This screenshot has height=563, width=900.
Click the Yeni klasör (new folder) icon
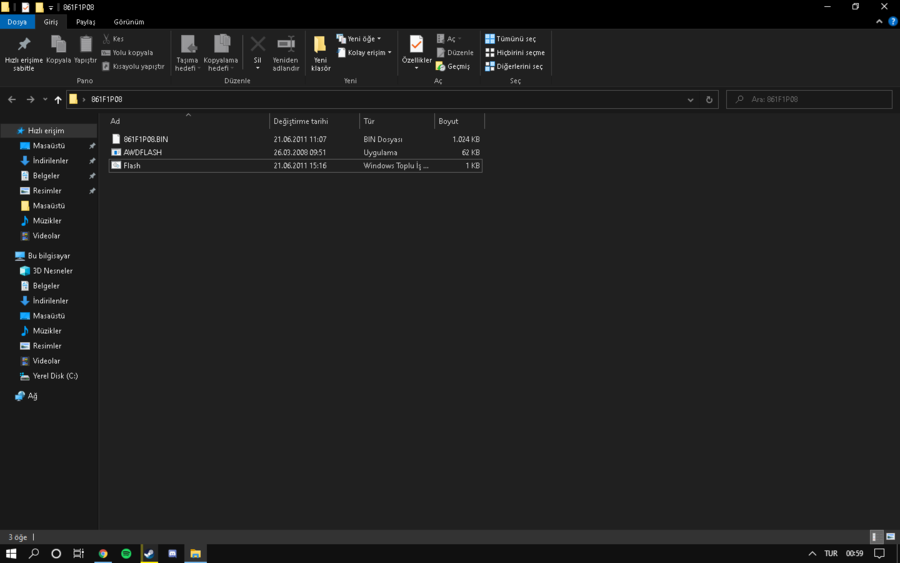(x=320, y=45)
